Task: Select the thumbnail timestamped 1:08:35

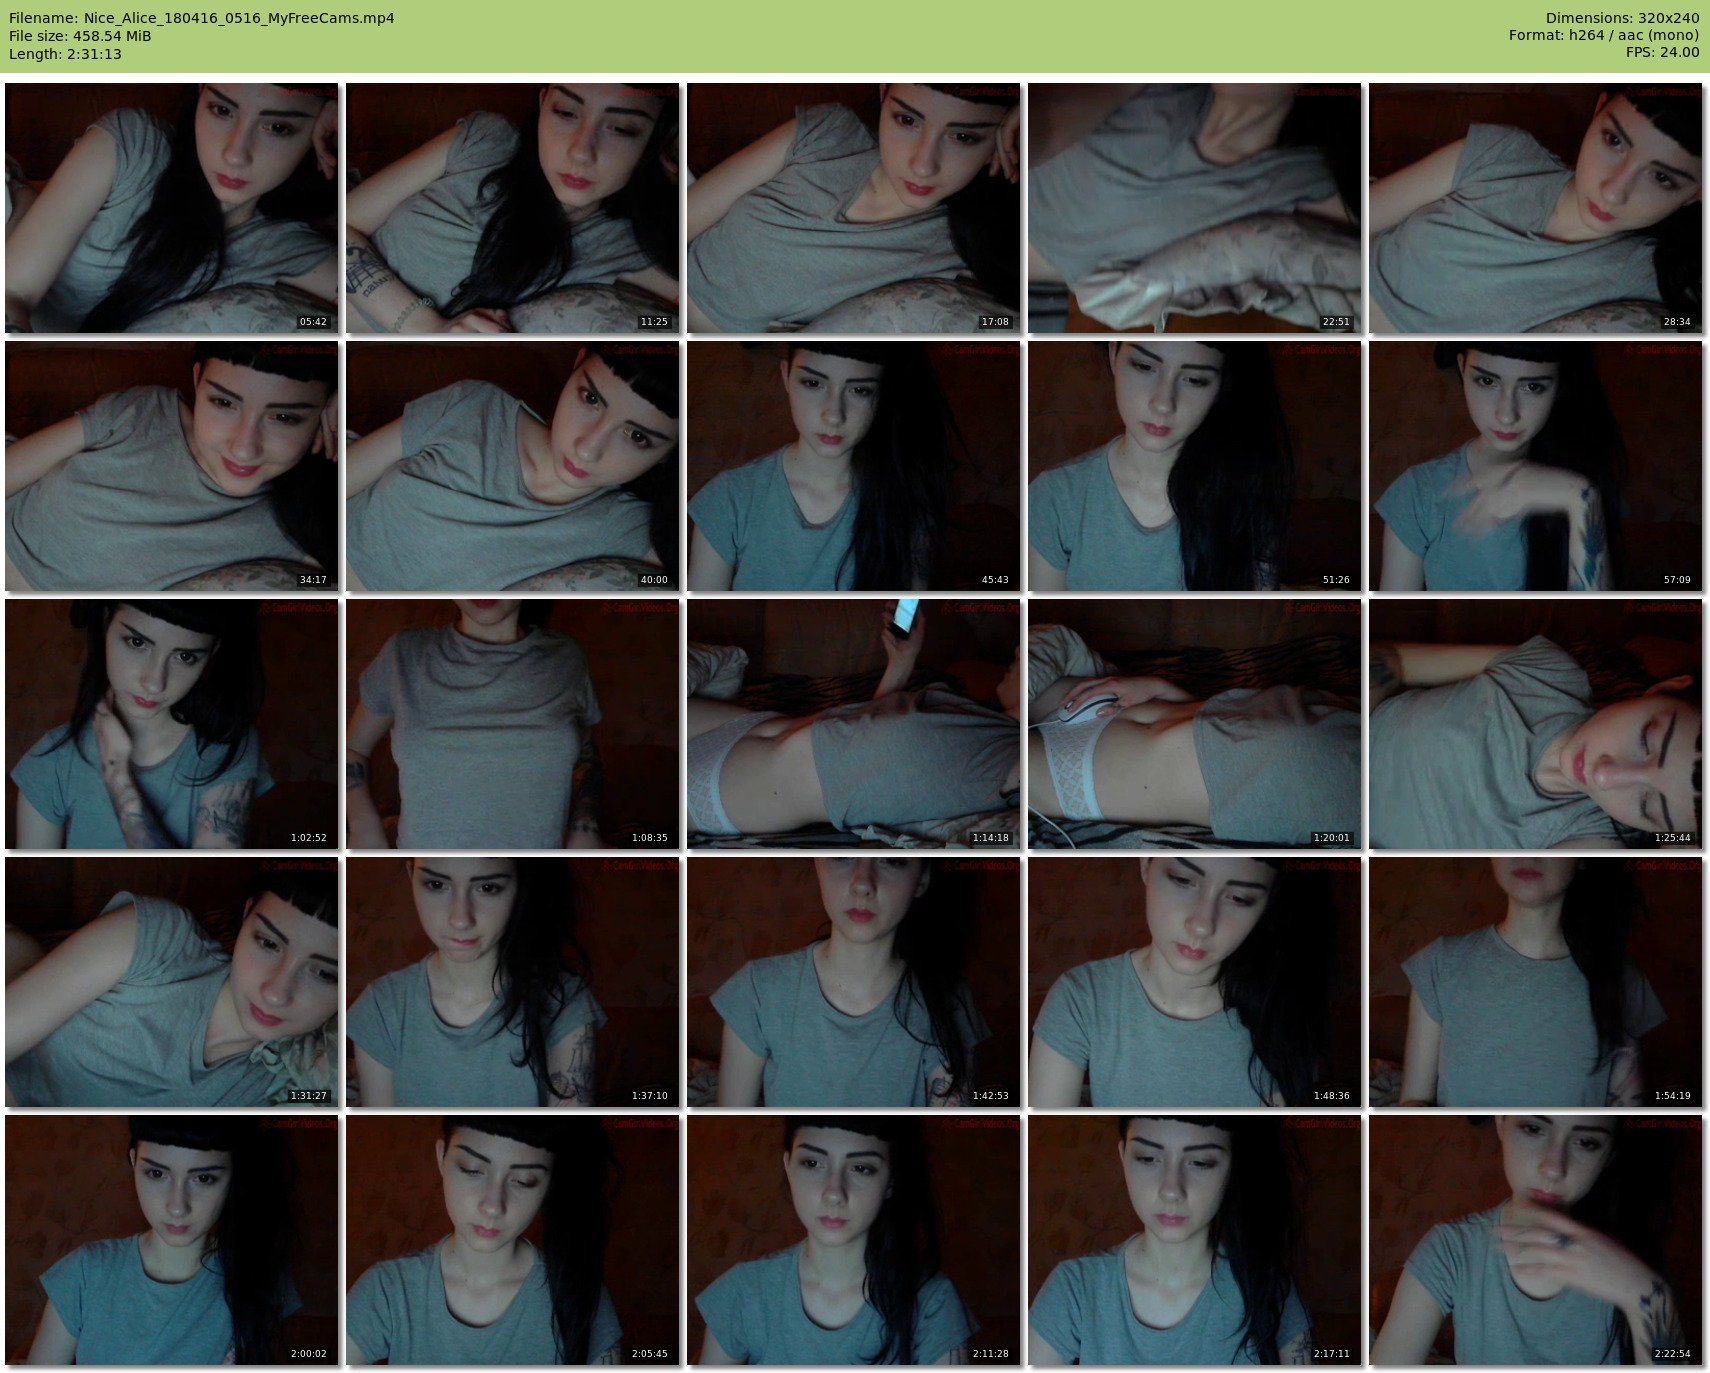Action: (513, 724)
